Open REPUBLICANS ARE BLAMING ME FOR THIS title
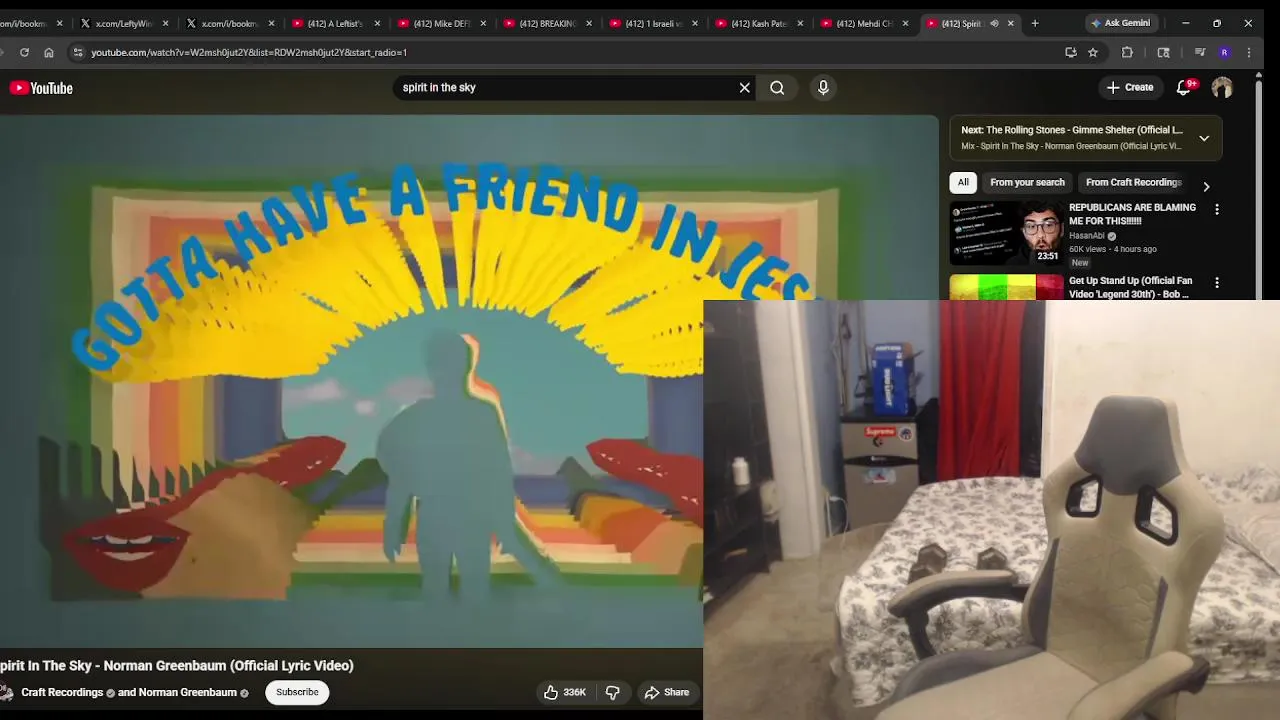The image size is (1280, 720). pos(1132,214)
